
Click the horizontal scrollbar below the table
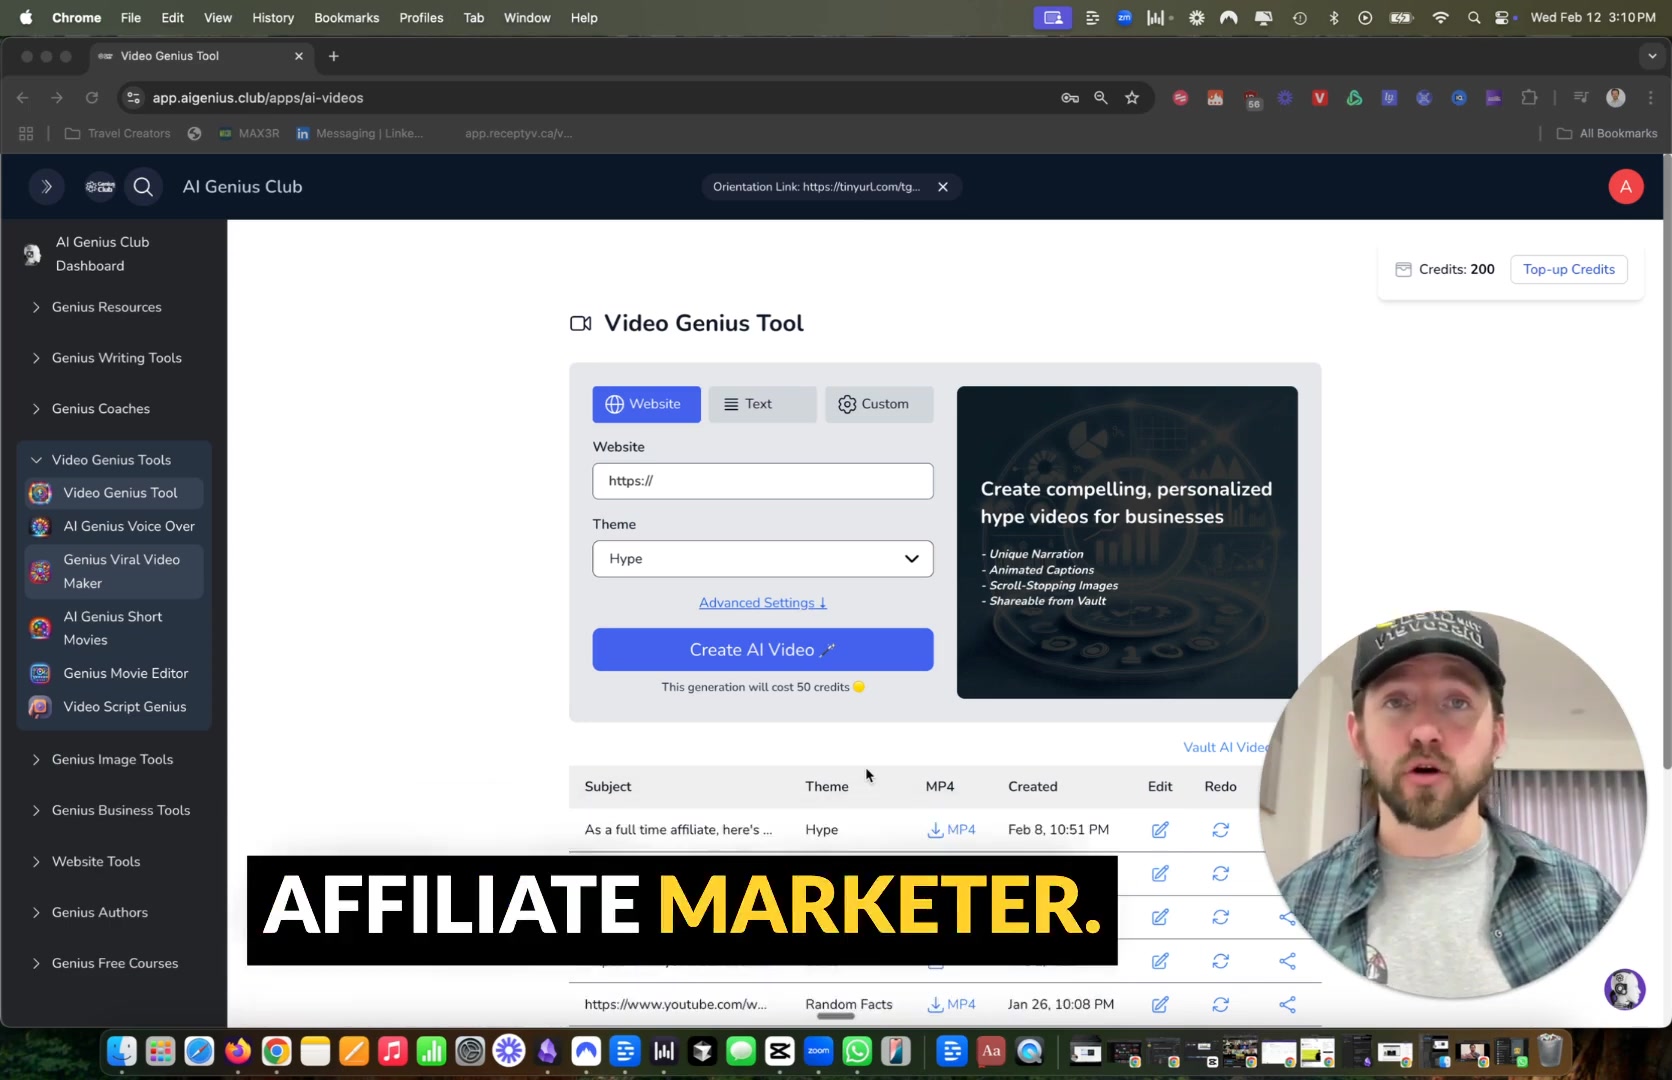836,1017
